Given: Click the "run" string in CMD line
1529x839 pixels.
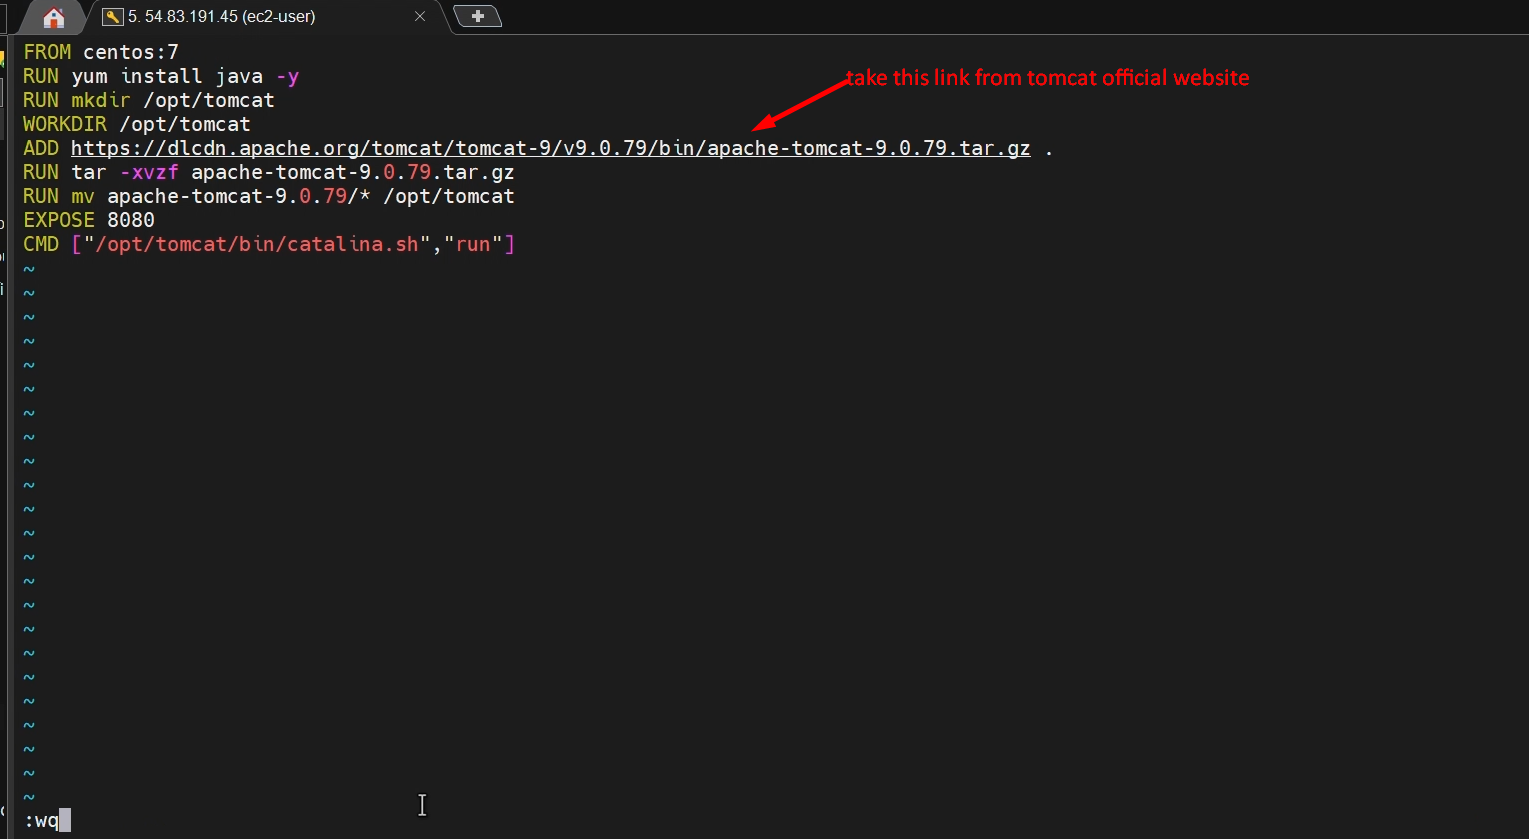Looking at the screenshot, I should click(473, 244).
